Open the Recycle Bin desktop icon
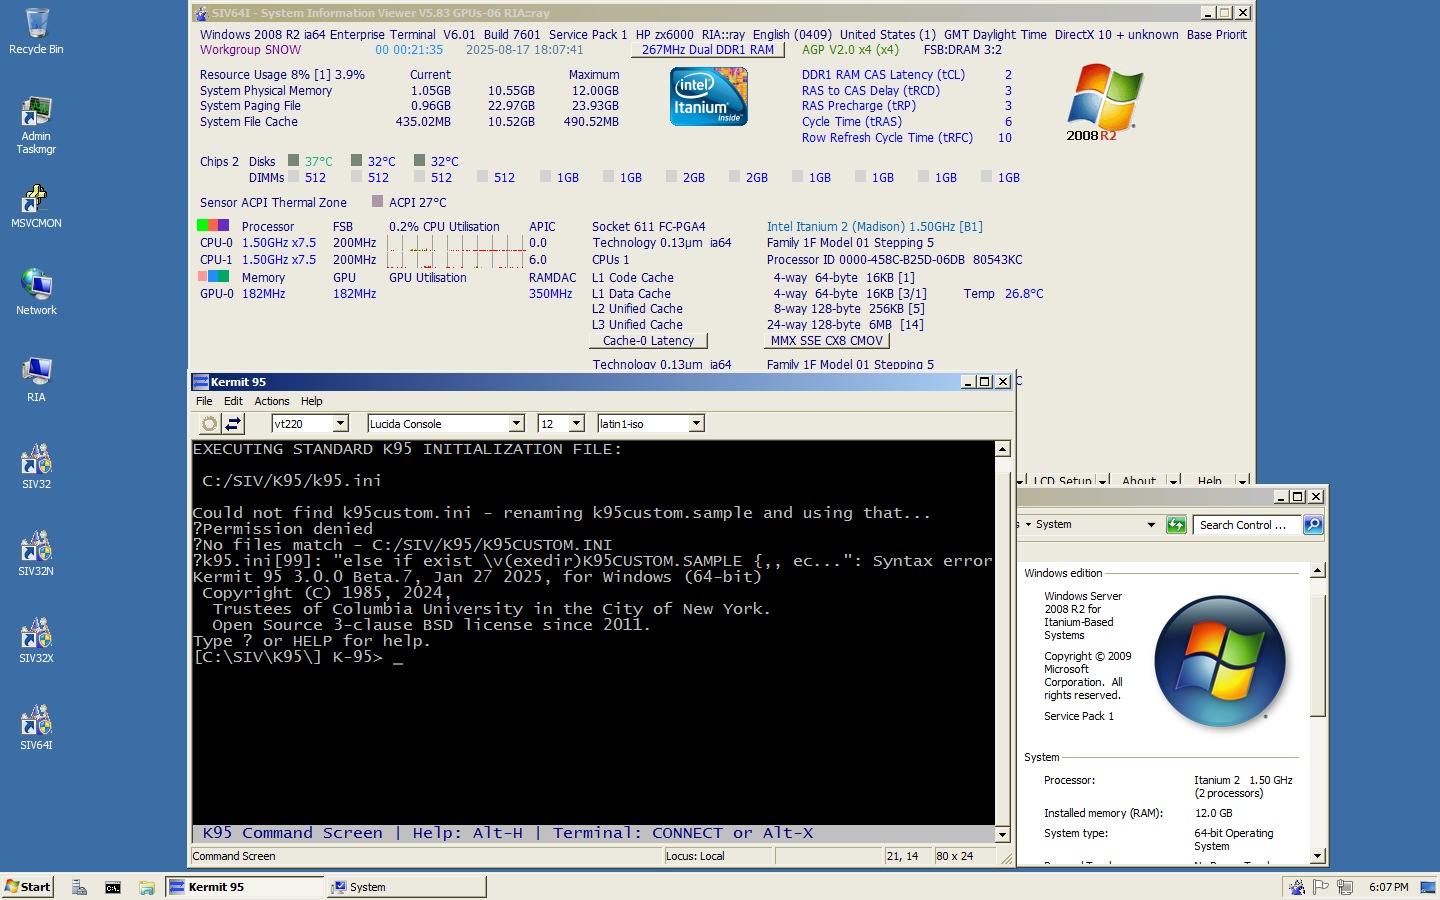The image size is (1440, 900). (36, 31)
